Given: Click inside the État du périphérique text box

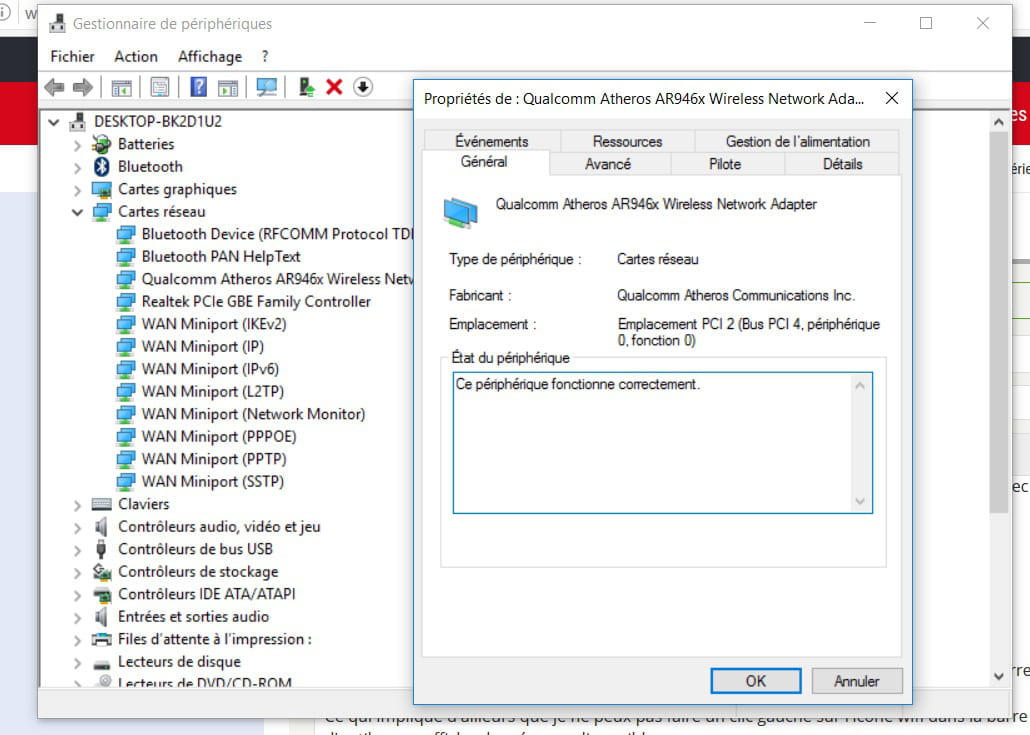Looking at the screenshot, I should pyautogui.click(x=662, y=443).
